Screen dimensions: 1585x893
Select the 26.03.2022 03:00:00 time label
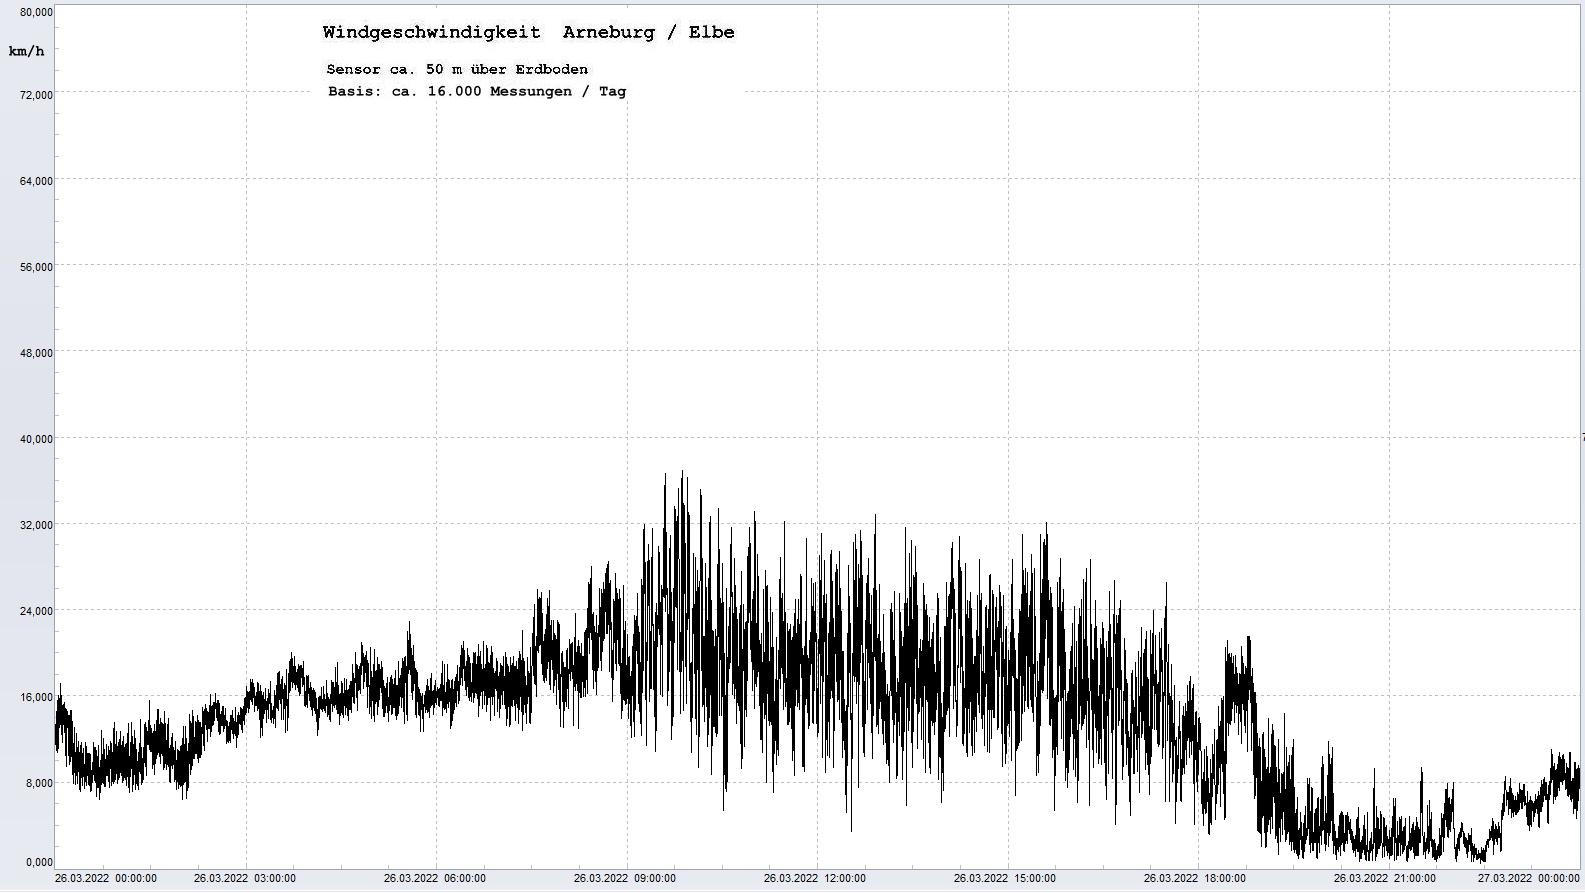coord(244,879)
